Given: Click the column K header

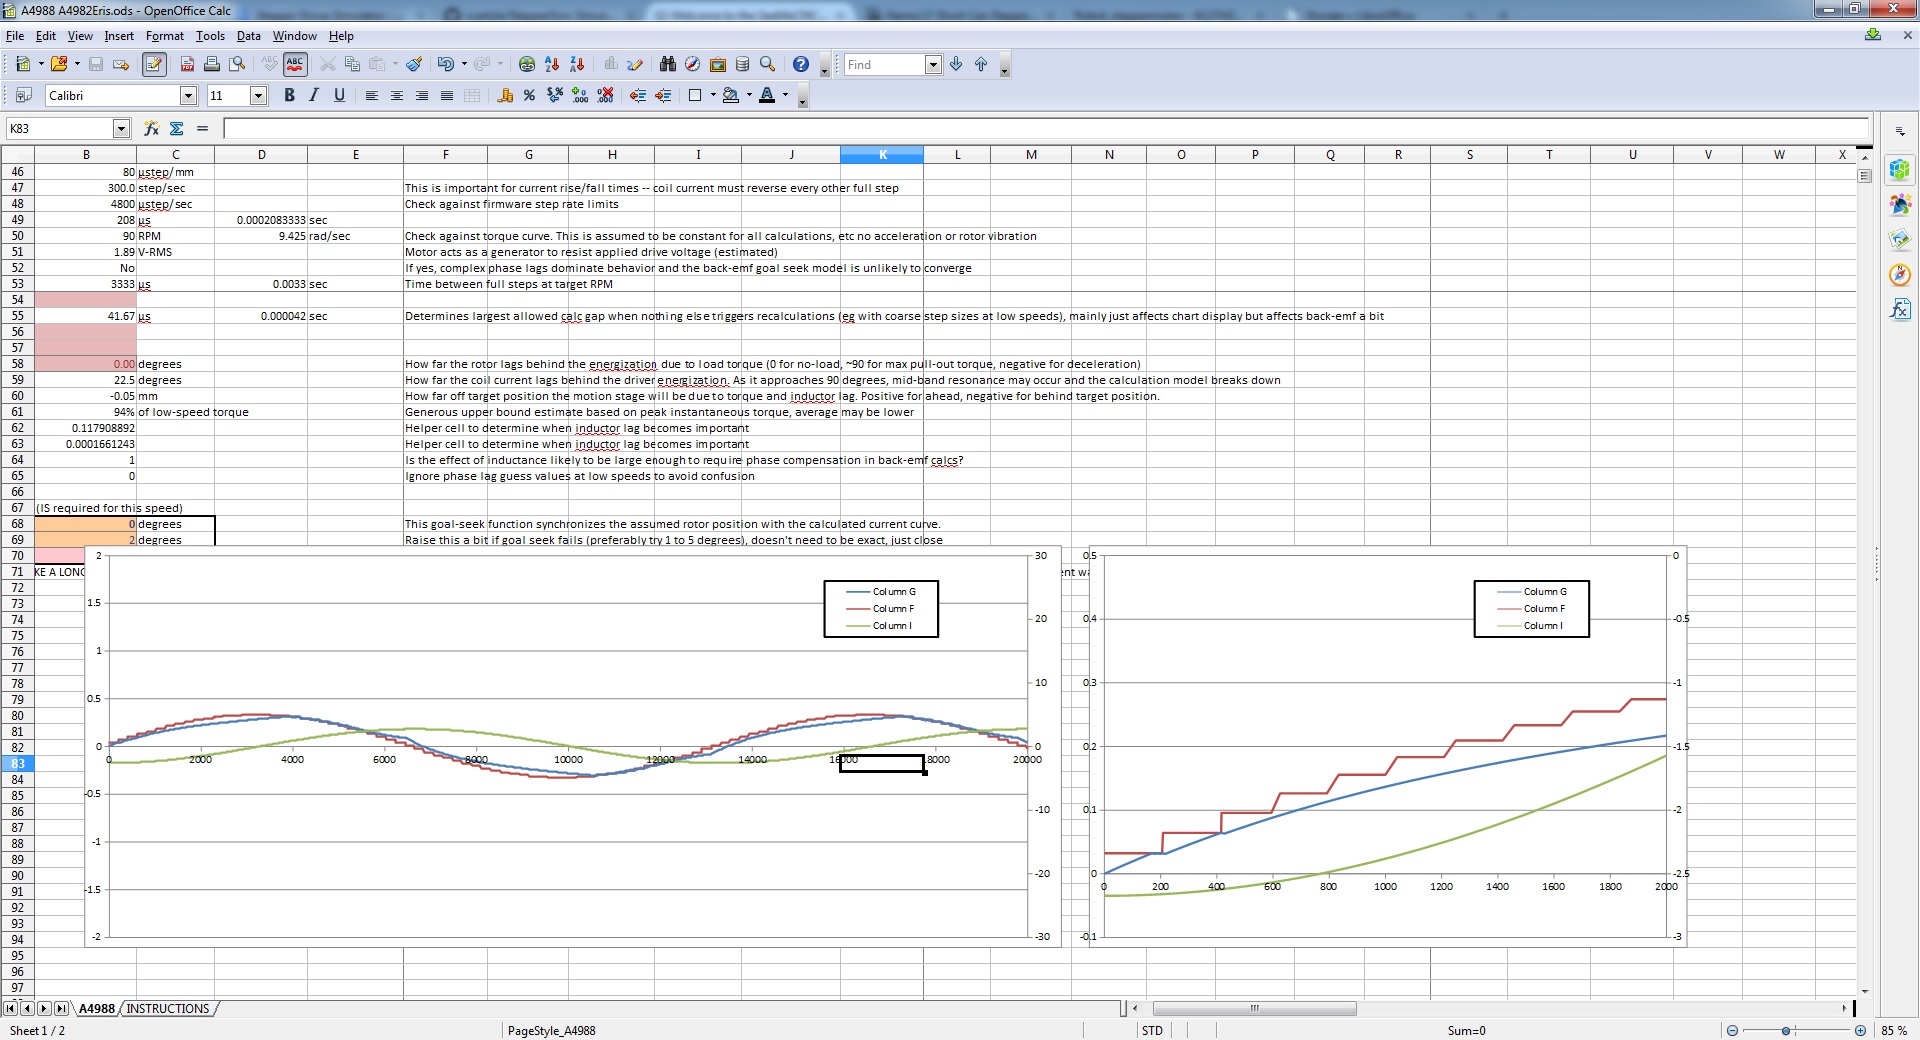Looking at the screenshot, I should (x=882, y=155).
